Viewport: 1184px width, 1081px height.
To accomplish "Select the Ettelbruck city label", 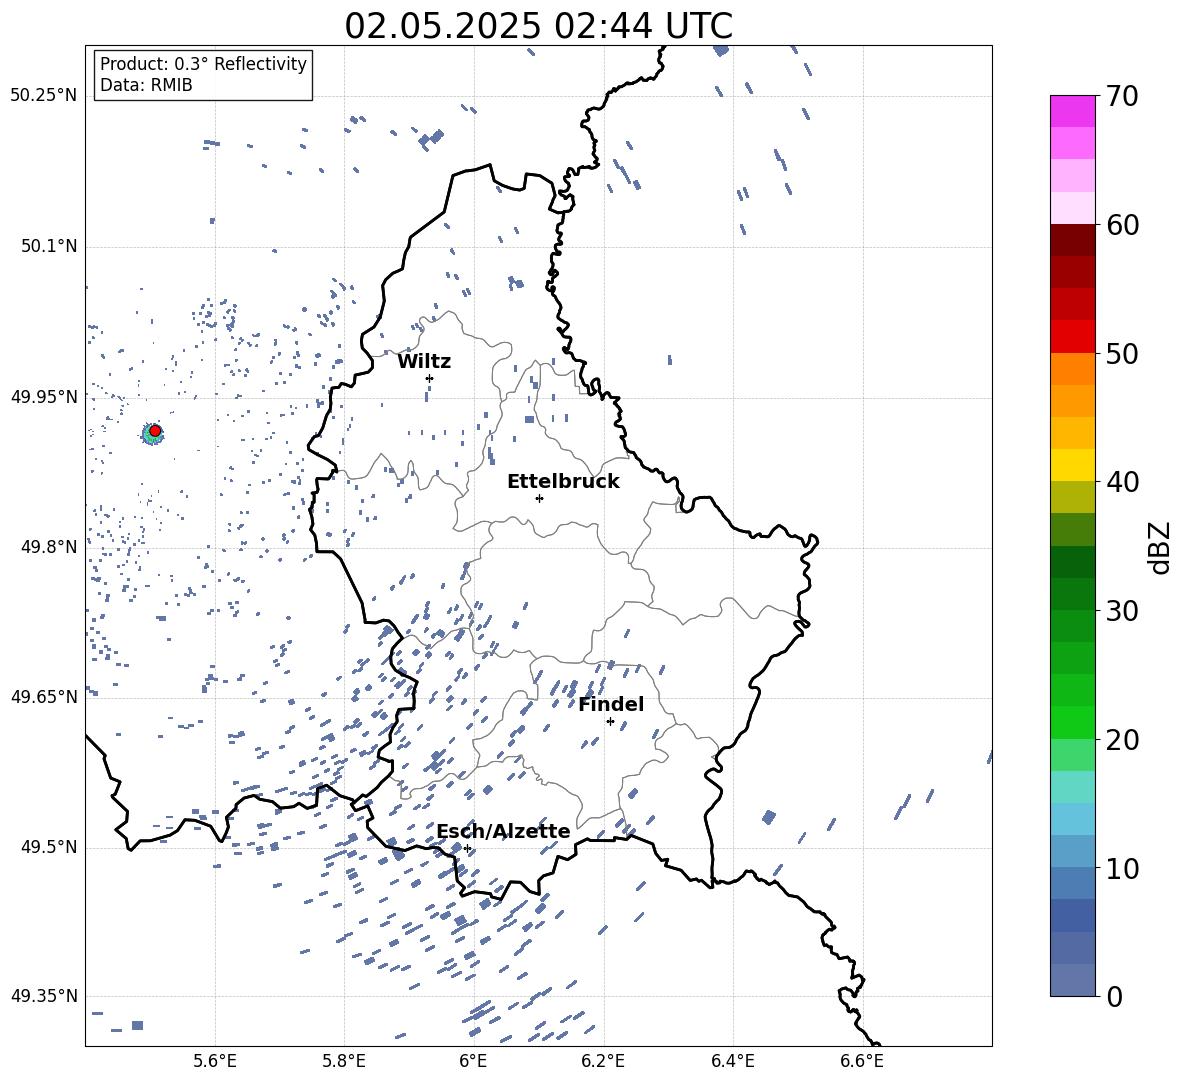I will pyautogui.click(x=563, y=482).
